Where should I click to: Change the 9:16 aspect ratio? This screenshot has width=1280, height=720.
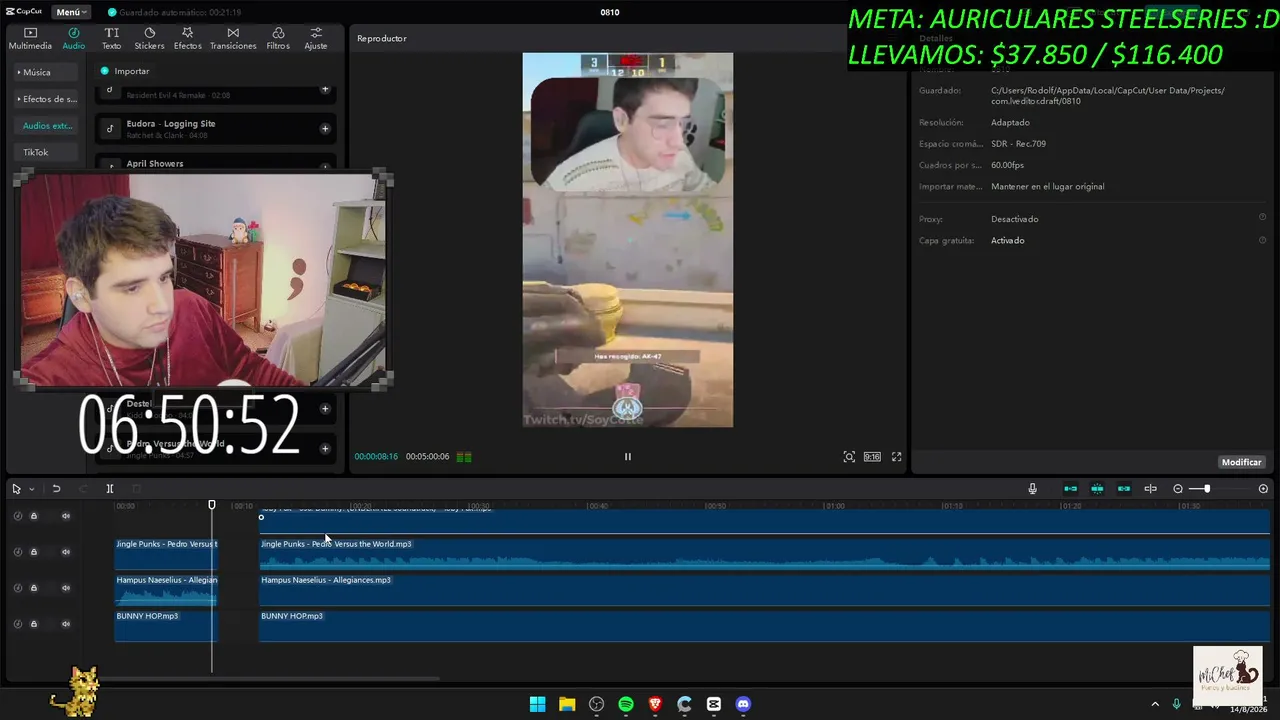coord(872,457)
